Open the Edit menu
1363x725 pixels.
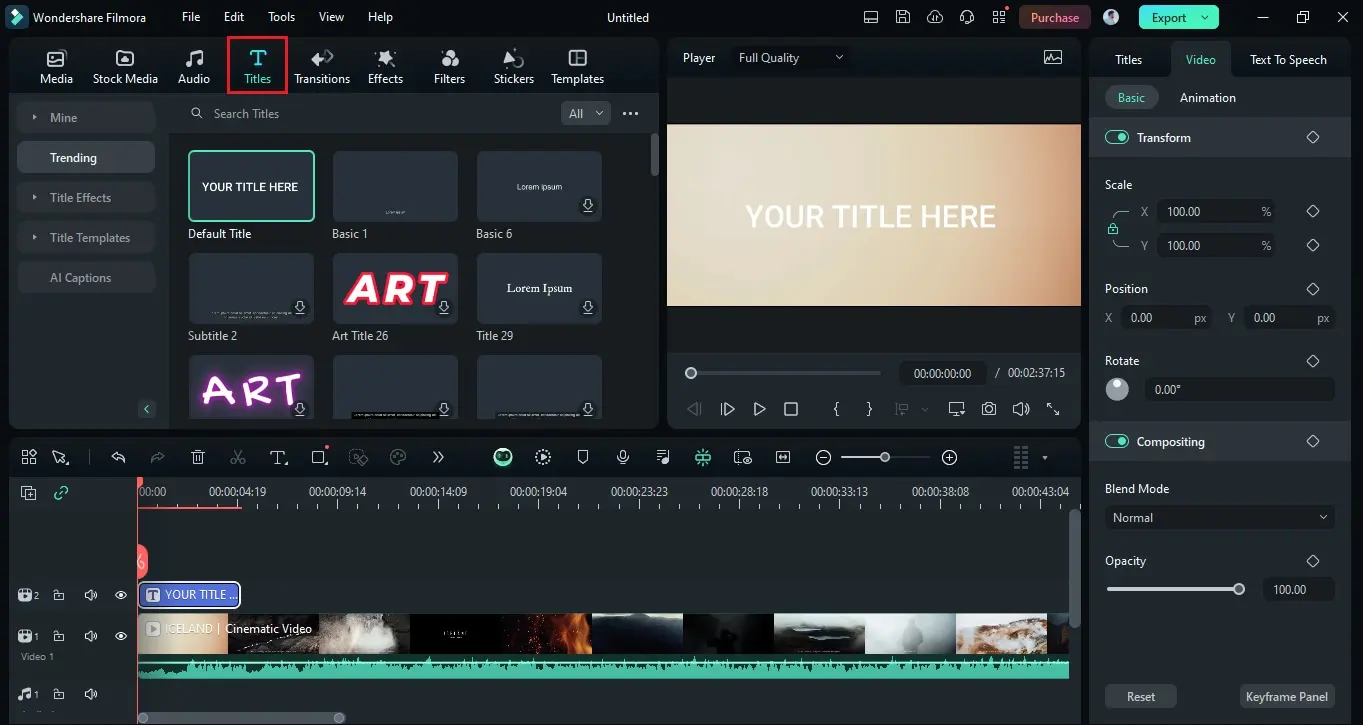click(234, 17)
